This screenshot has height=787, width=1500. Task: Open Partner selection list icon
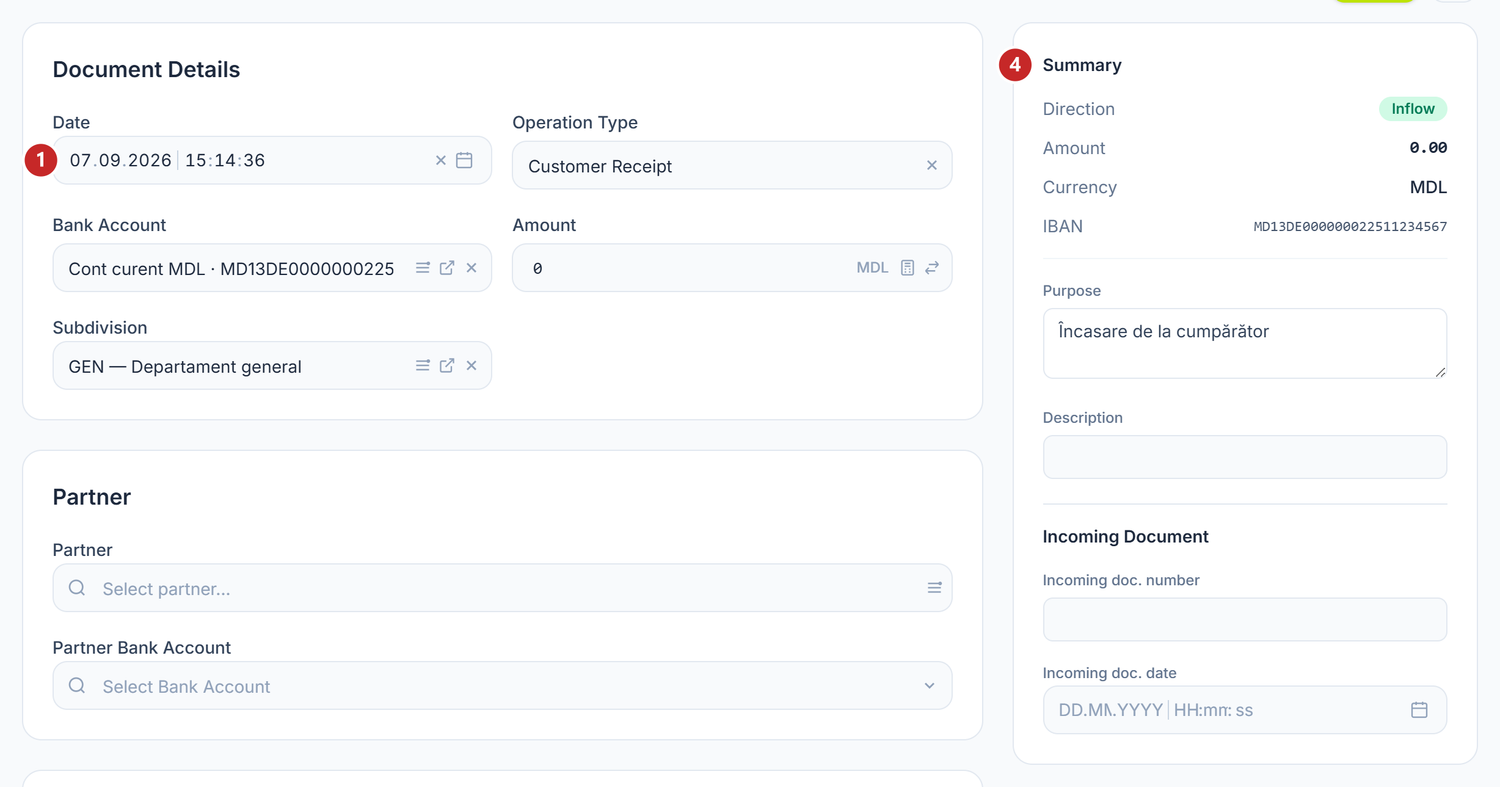pos(934,588)
